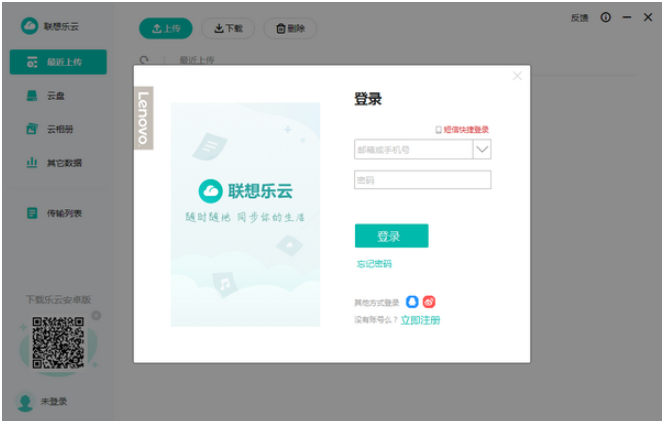Image resolution: width=663 pixels, height=421 pixels.
Task: Click the 联想乐云 cloud logo in the sidebar
Action: [x=30, y=26]
